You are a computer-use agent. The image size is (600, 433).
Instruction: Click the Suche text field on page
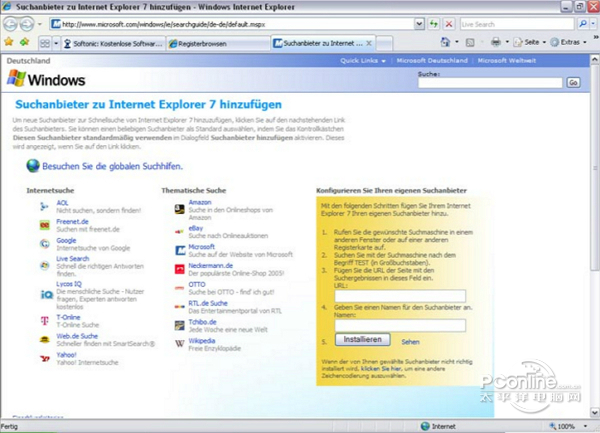490,83
